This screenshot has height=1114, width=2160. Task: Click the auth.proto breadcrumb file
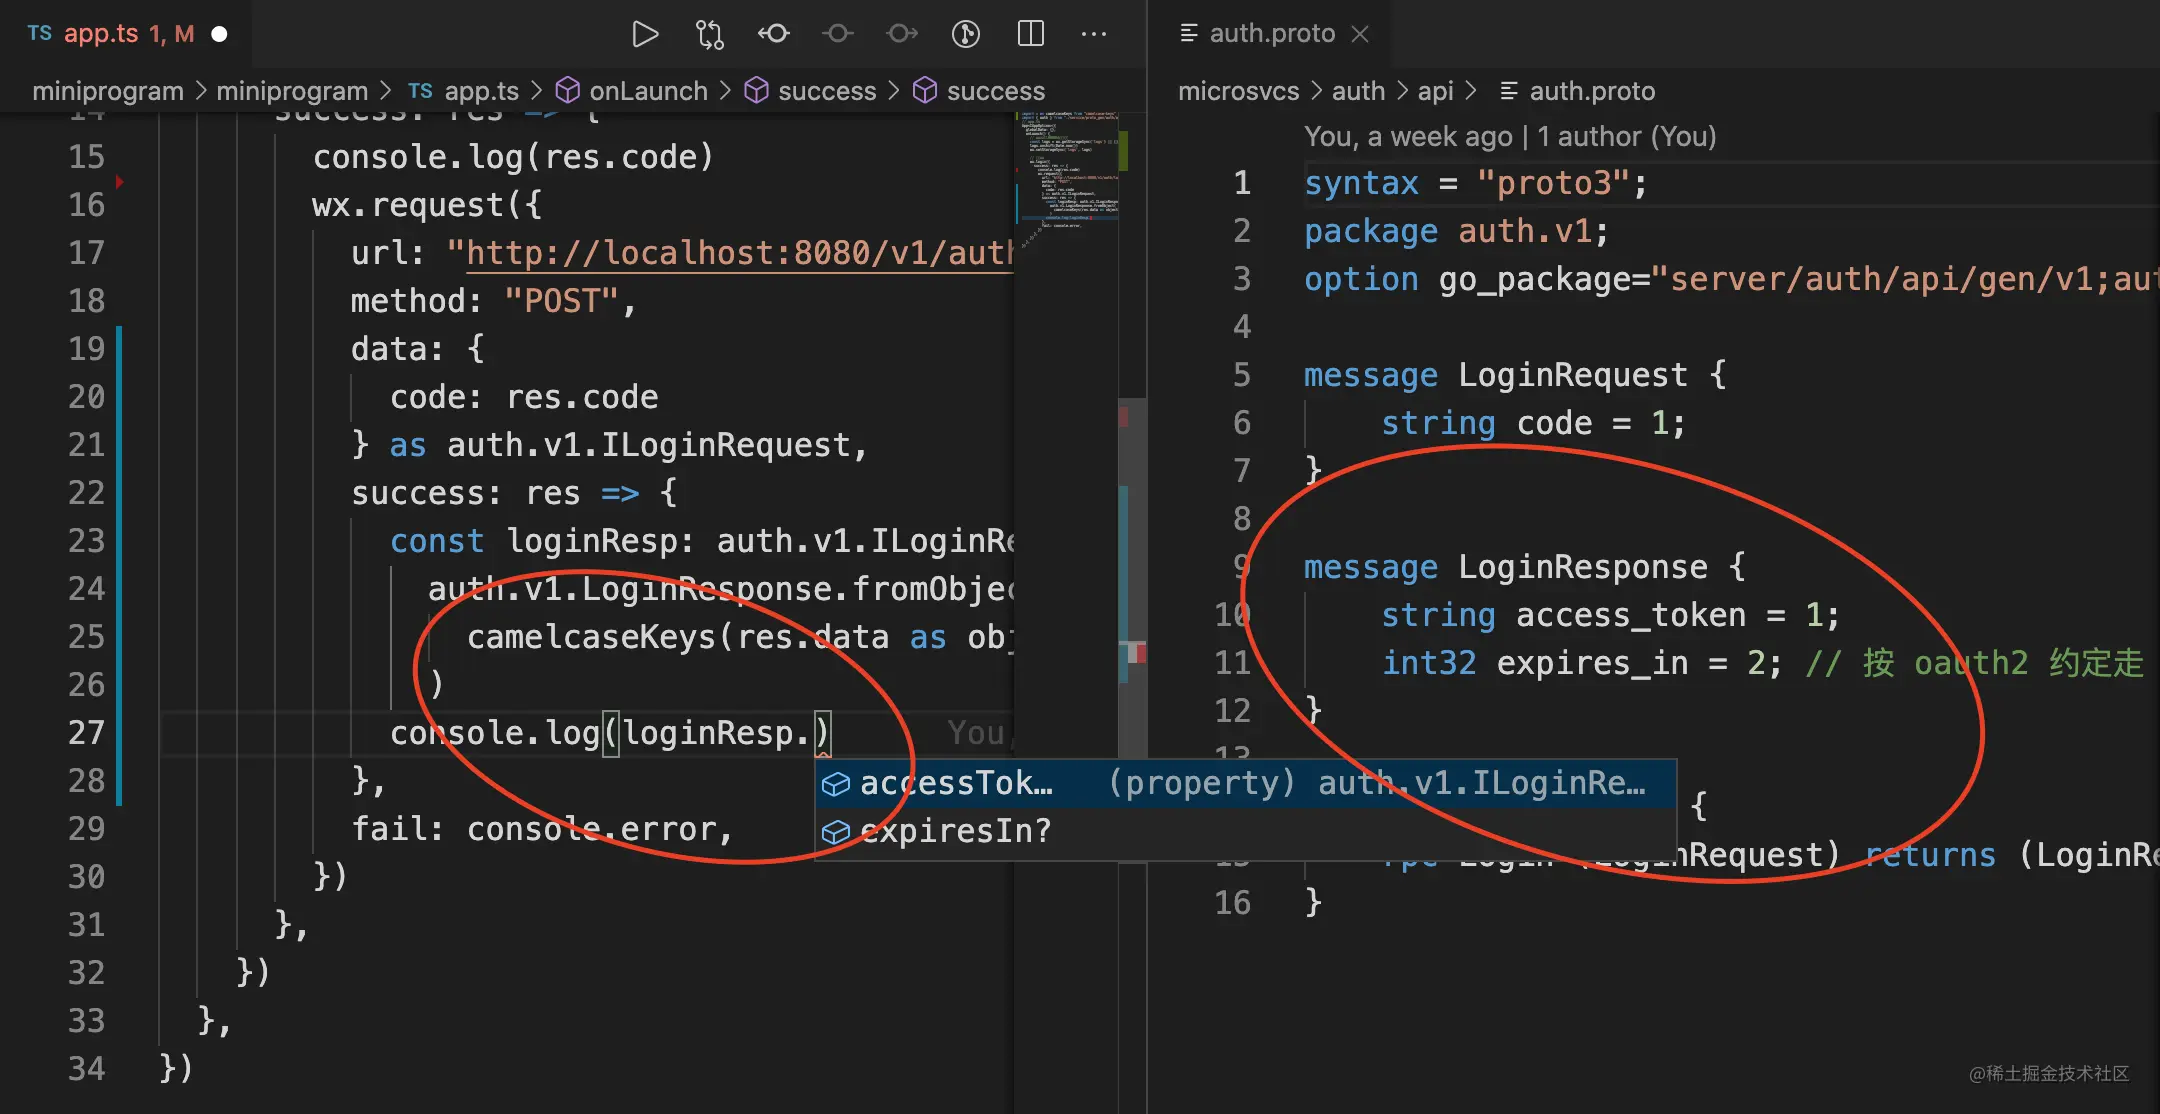click(1592, 91)
